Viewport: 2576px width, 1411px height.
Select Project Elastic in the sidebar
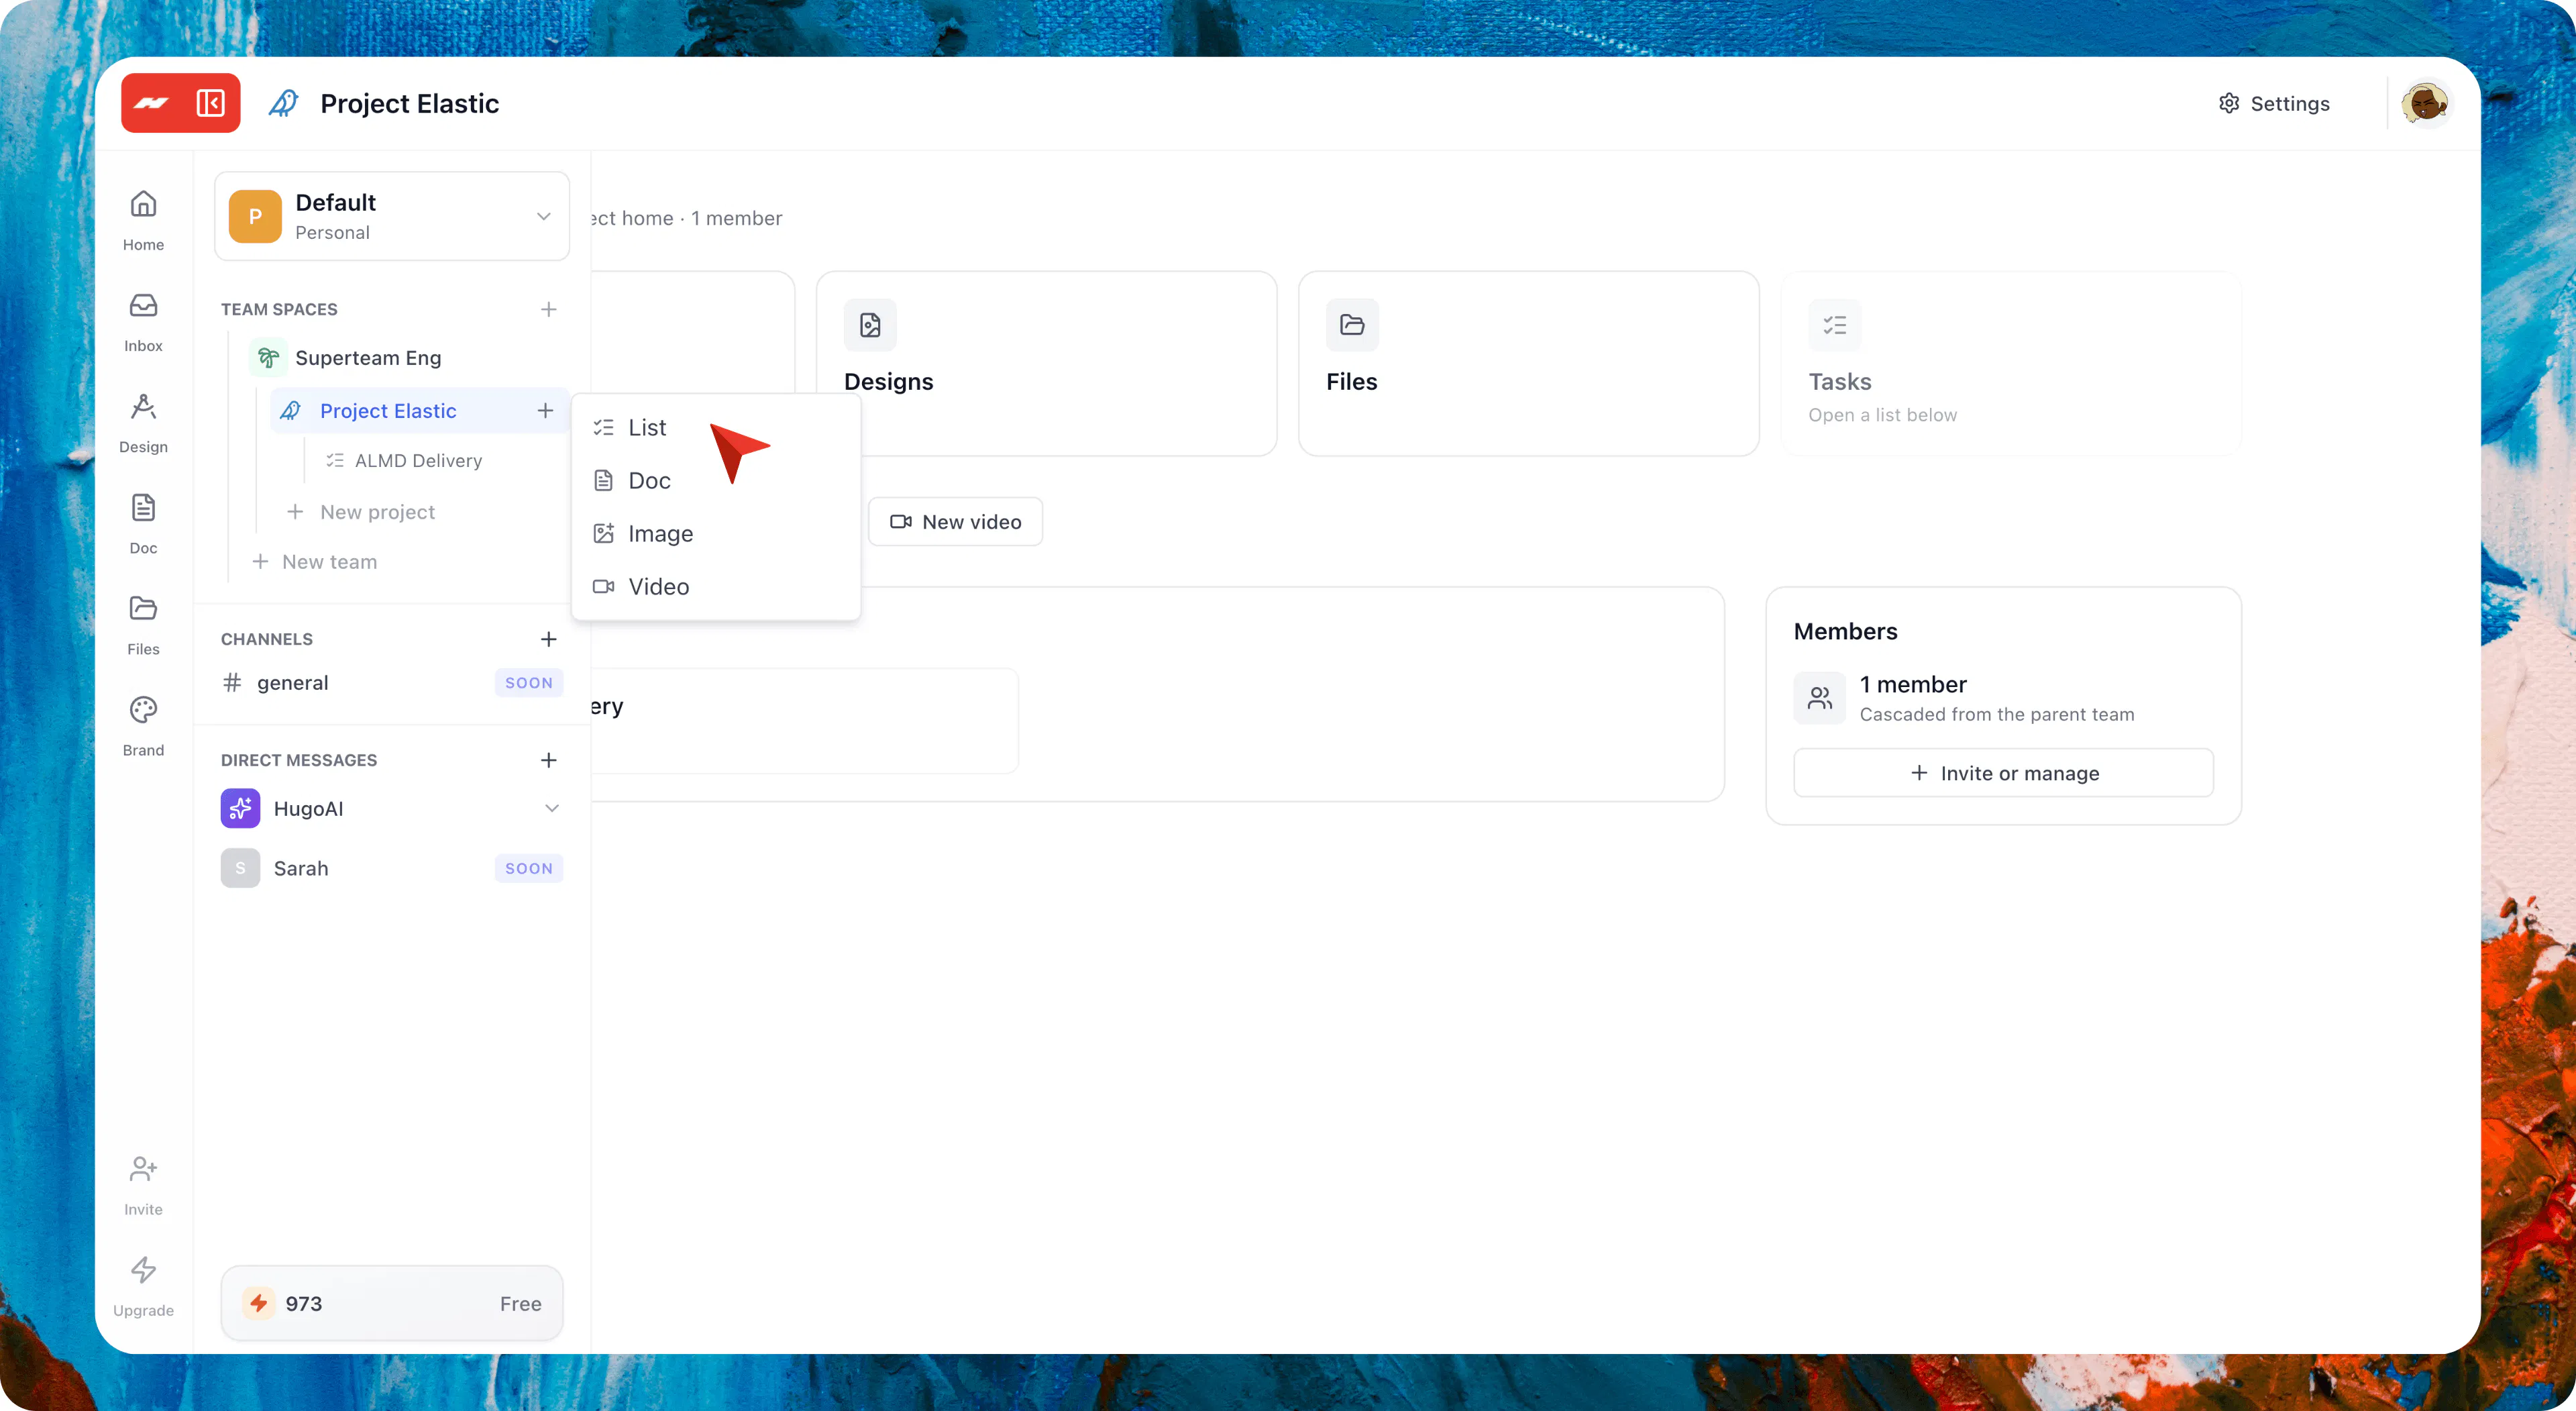pyautogui.click(x=388, y=411)
